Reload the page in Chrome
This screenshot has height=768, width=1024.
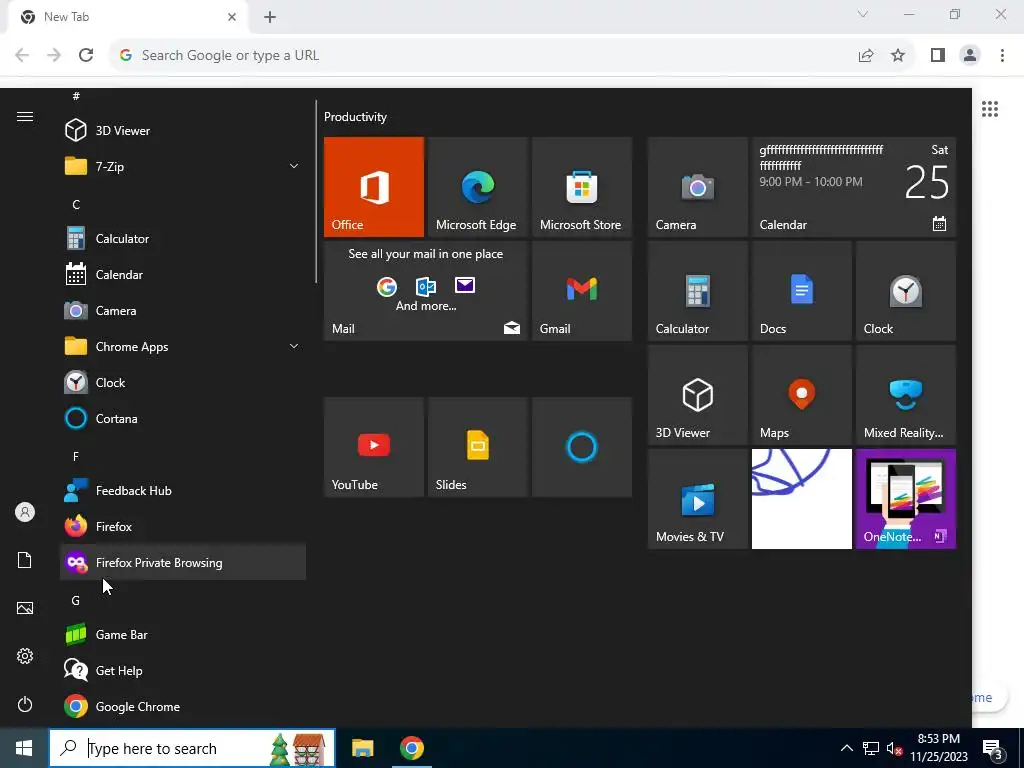tap(86, 56)
